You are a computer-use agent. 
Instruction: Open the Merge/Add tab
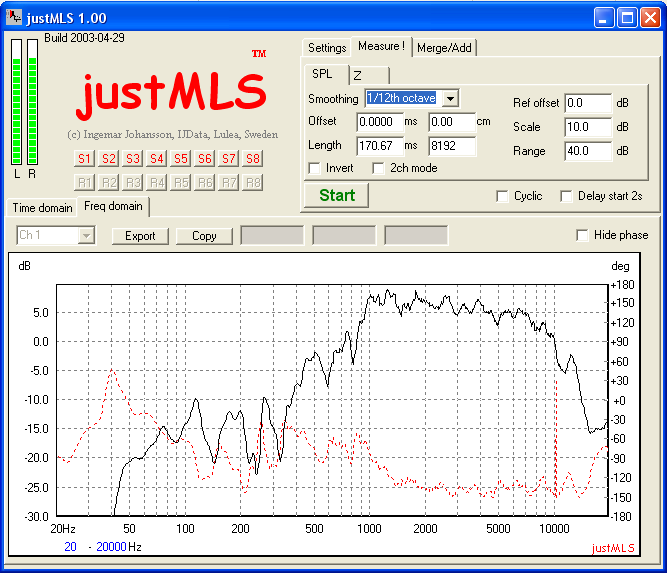(x=444, y=48)
